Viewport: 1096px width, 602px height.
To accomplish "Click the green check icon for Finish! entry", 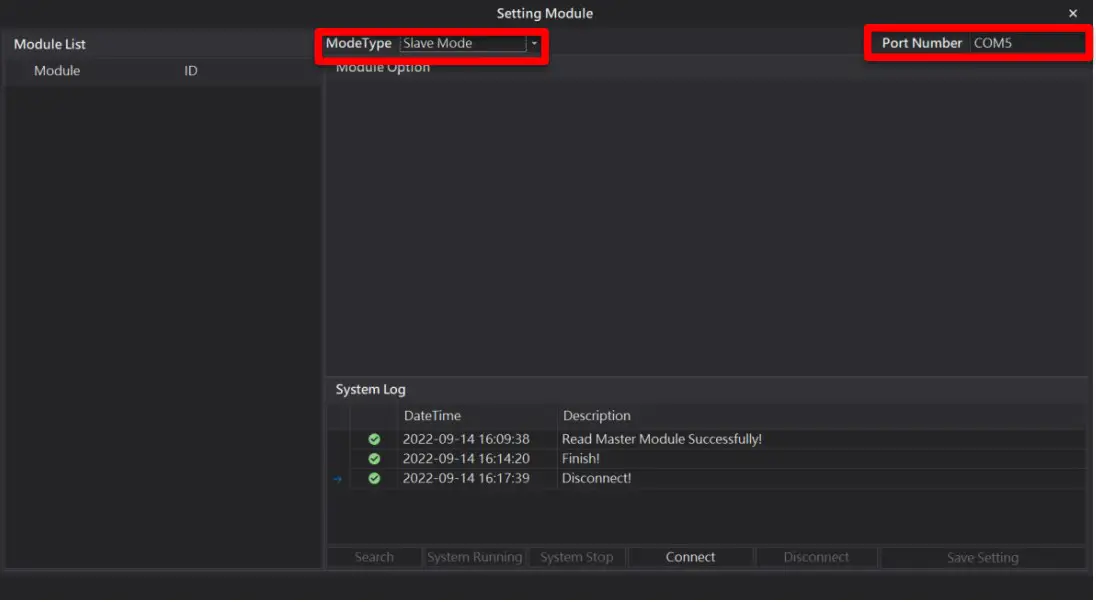I will pyautogui.click(x=374, y=459).
